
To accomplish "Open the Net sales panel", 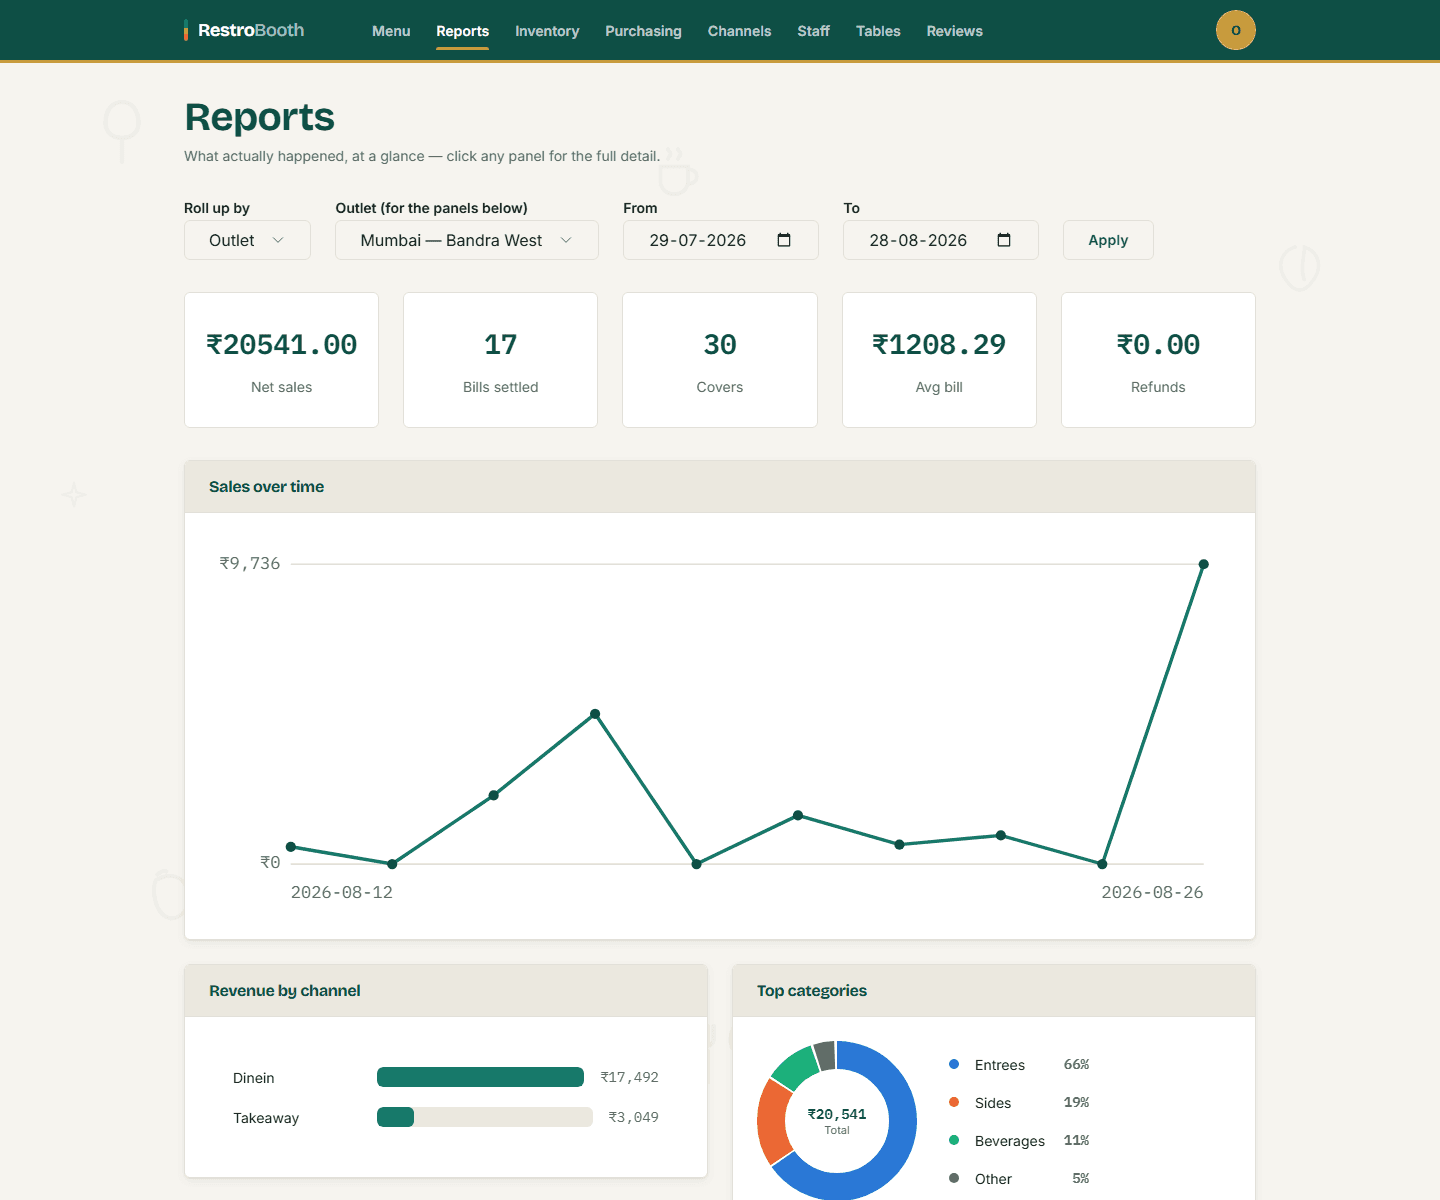I will click(x=281, y=360).
